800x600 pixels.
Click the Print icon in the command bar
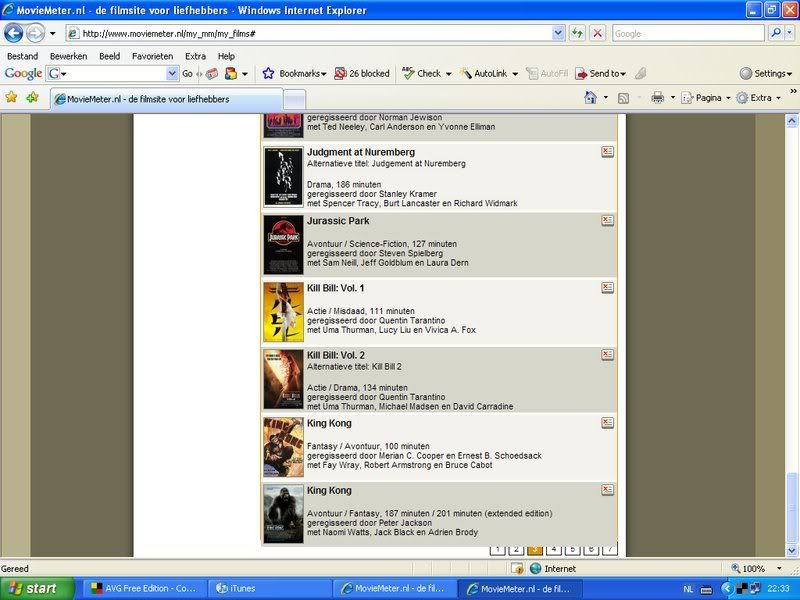[657, 98]
